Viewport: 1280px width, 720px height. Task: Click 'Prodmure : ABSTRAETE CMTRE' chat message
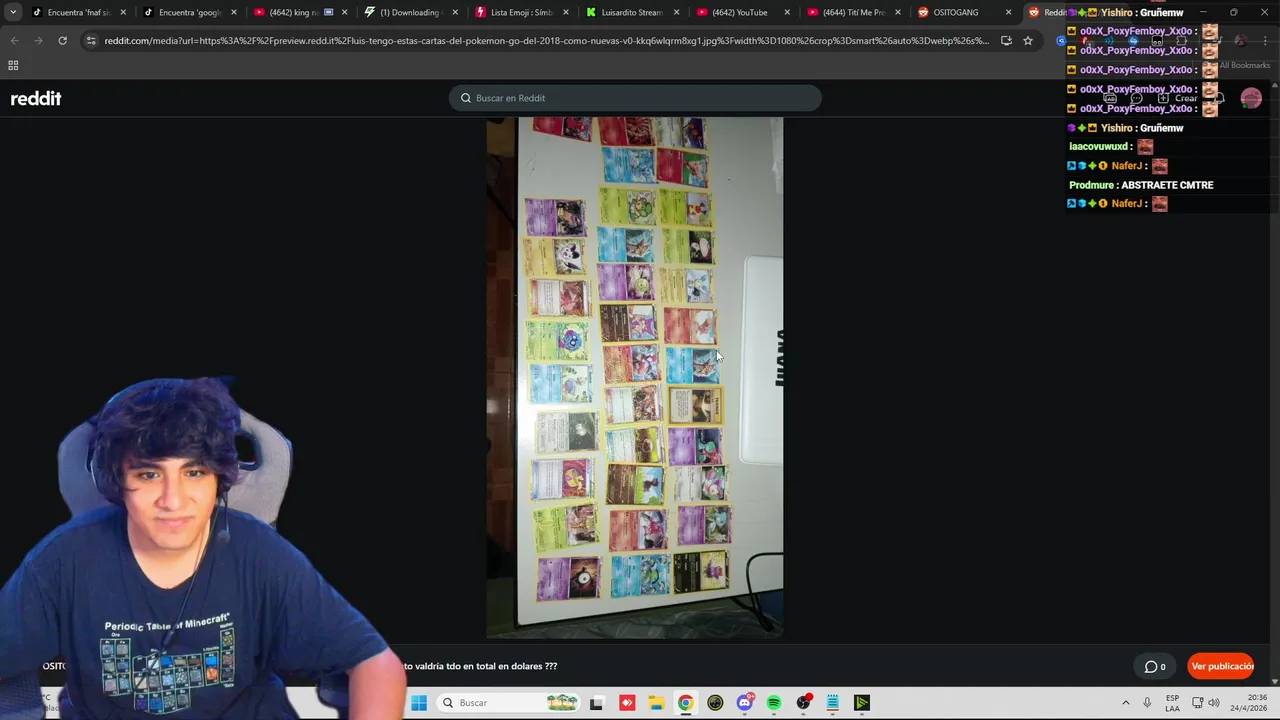point(1141,185)
